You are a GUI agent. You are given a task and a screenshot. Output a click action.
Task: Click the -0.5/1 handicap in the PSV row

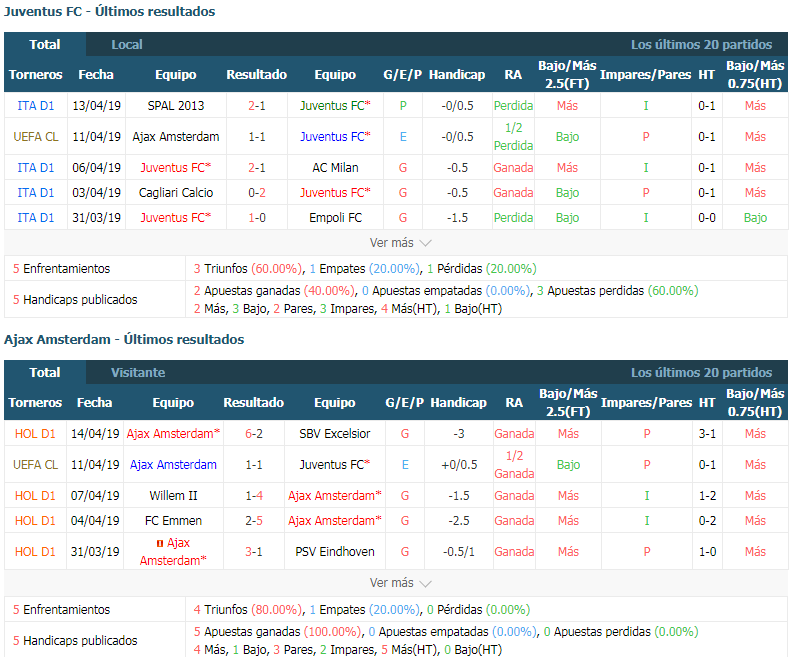459,552
